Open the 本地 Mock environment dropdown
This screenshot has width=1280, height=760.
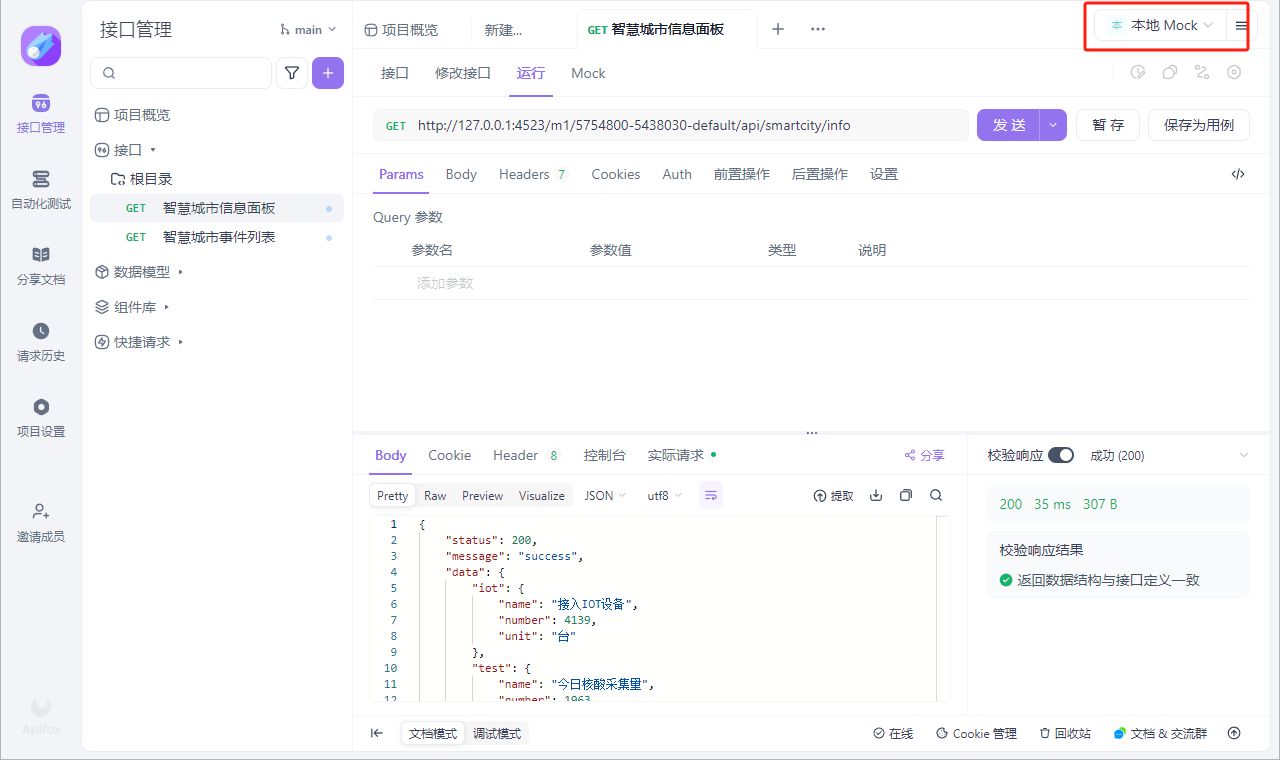[1161, 26]
